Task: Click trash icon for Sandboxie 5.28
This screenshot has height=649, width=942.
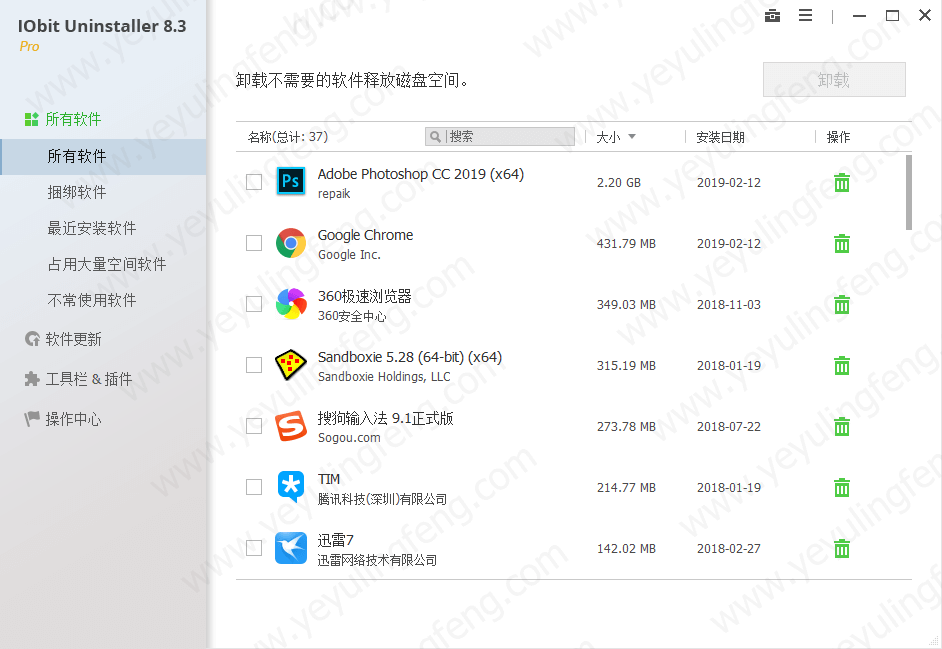Action: (842, 365)
